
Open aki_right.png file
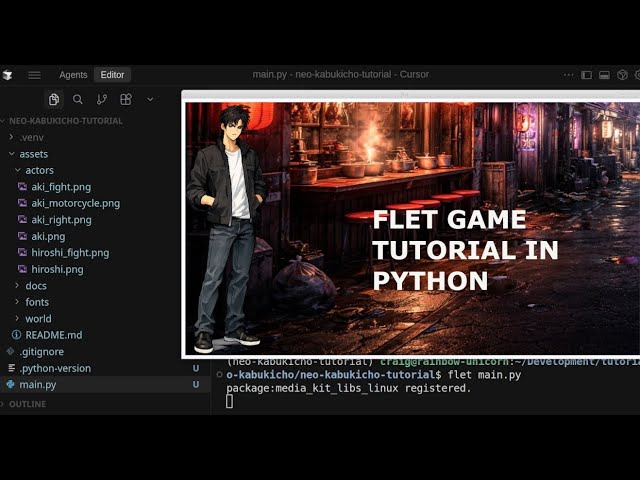coord(62,220)
